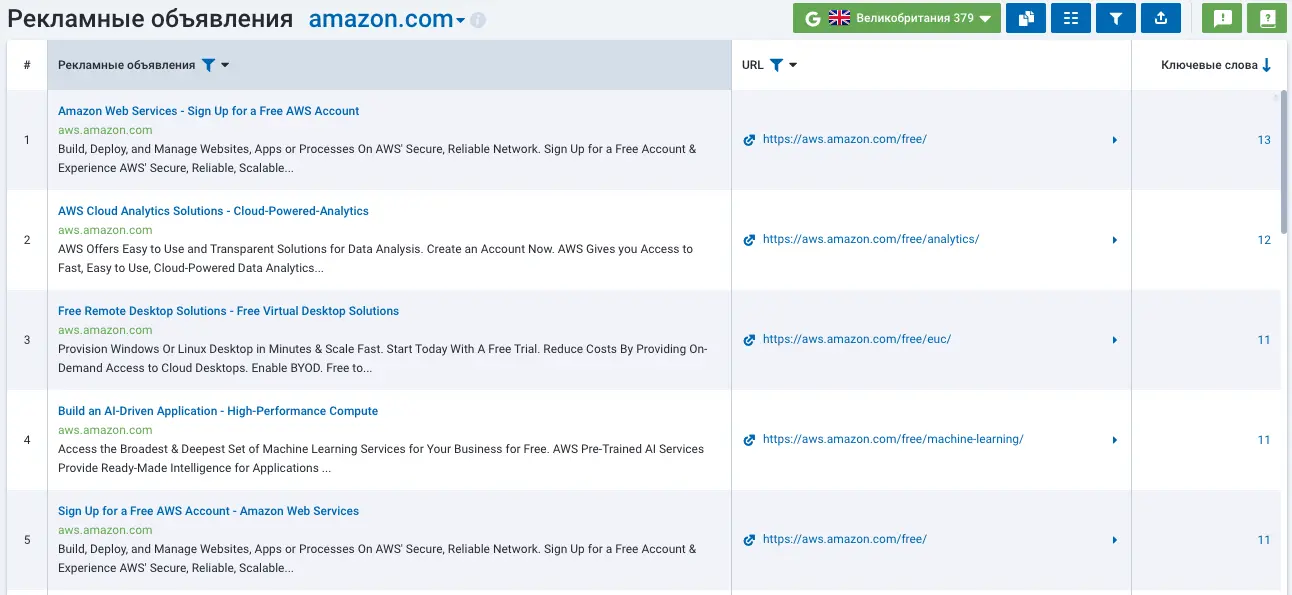Screen dimensions: 1292x595
Task: Open the ad titled AWS Cloud Analytics Solutions
Action: coord(213,211)
